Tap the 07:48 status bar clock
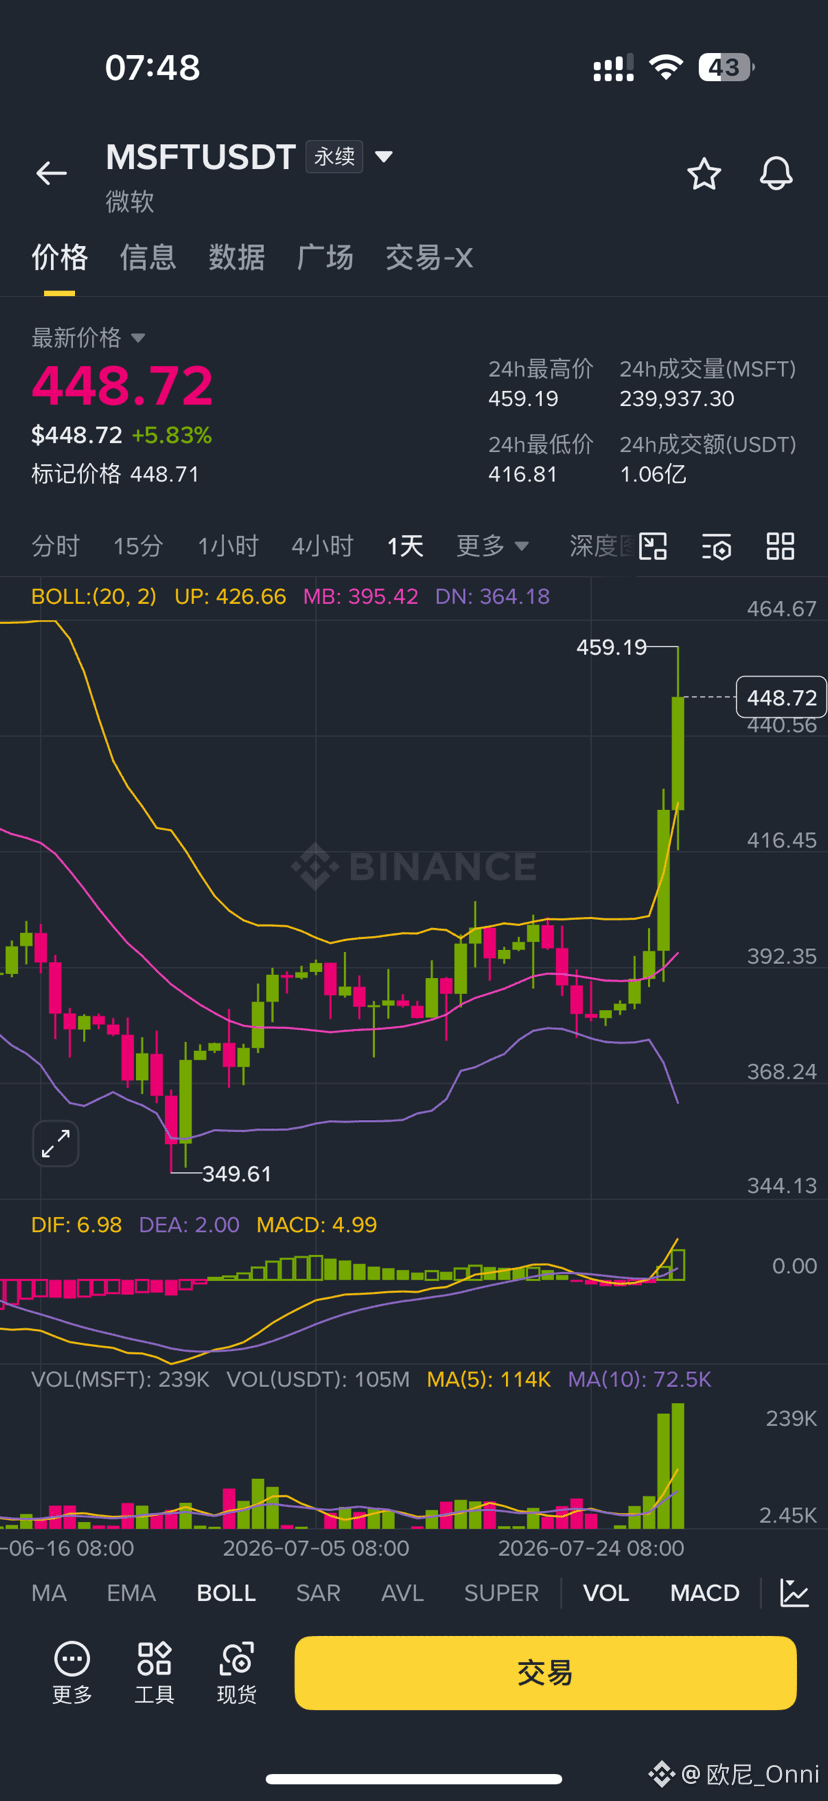This screenshot has height=1801, width=828. (153, 68)
